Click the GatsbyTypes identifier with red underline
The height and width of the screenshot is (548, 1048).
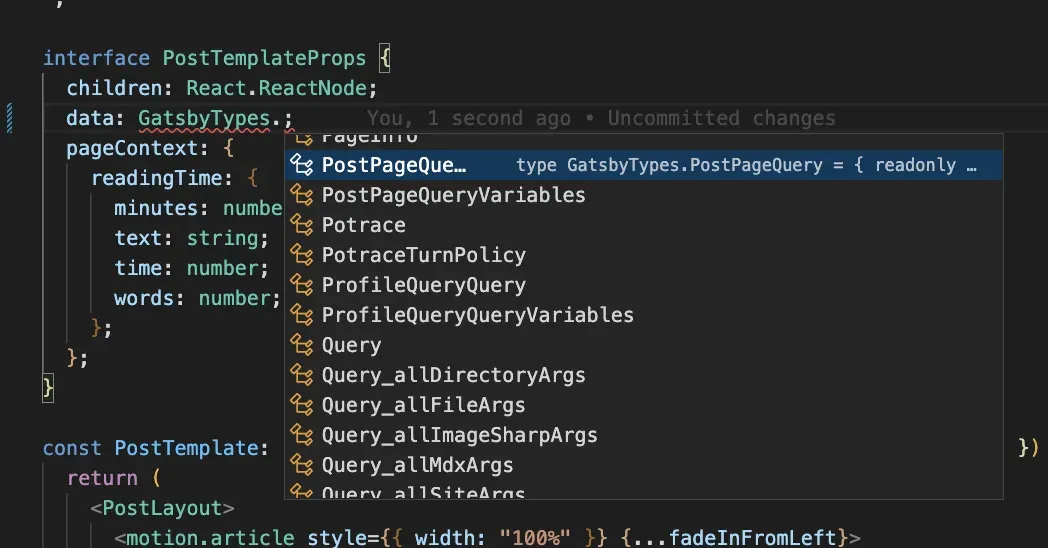point(204,118)
